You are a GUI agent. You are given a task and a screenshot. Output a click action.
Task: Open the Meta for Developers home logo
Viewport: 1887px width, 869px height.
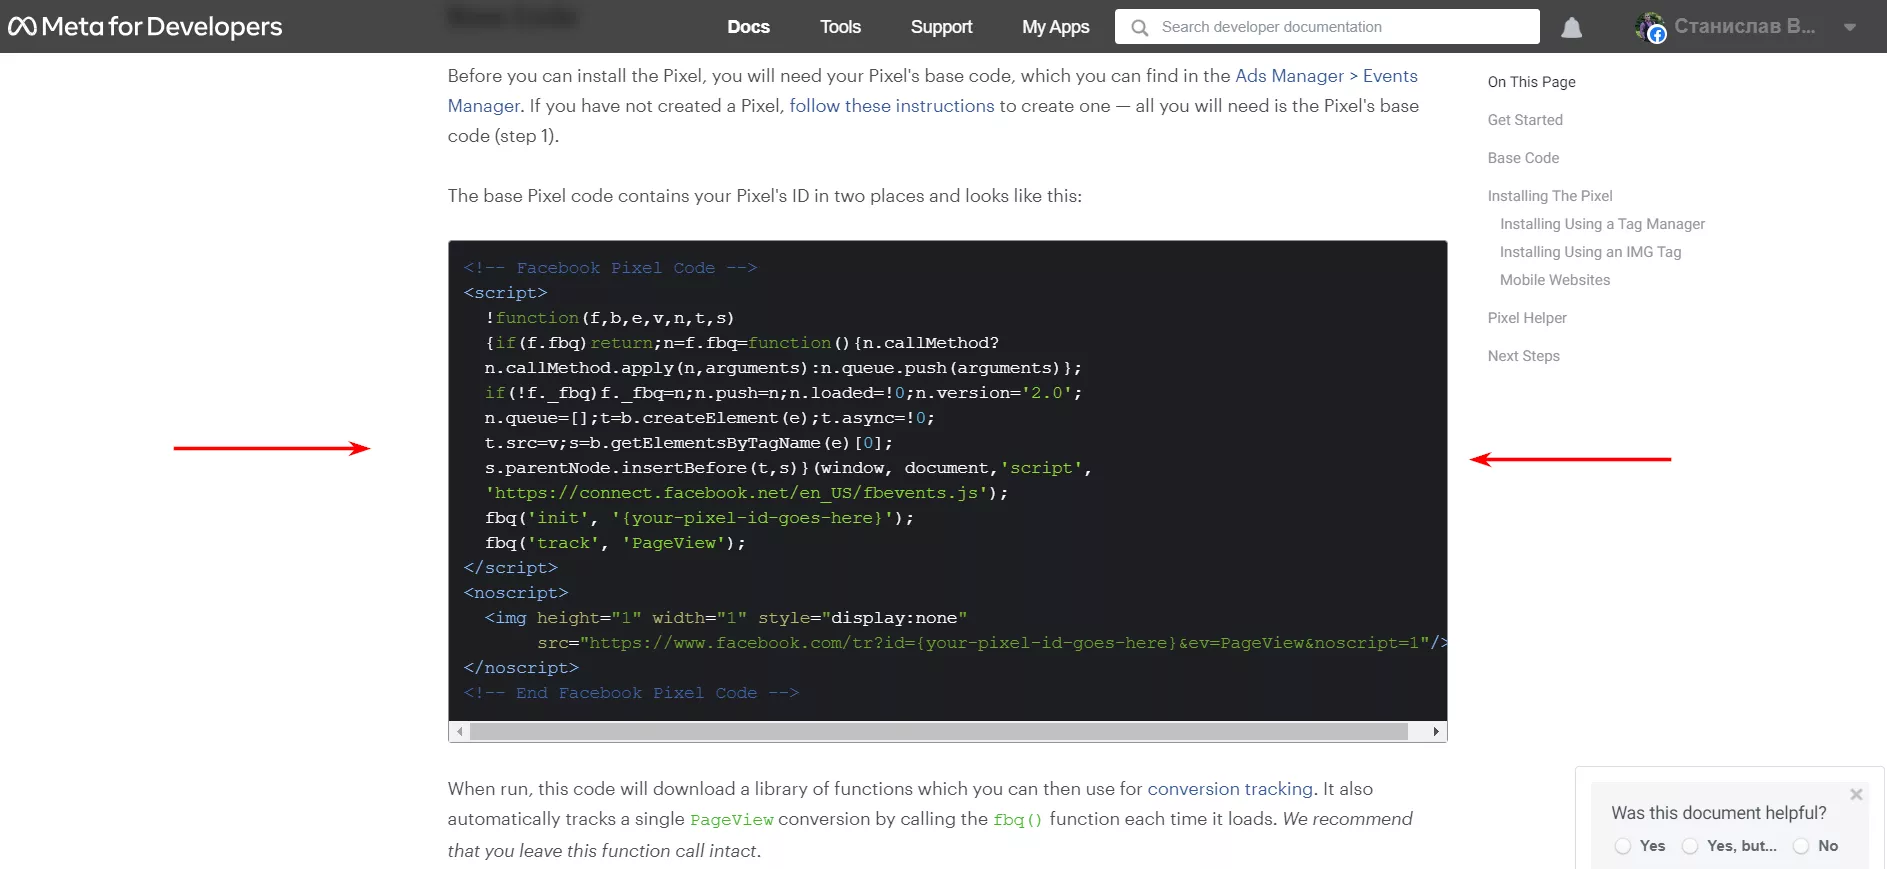[145, 27]
